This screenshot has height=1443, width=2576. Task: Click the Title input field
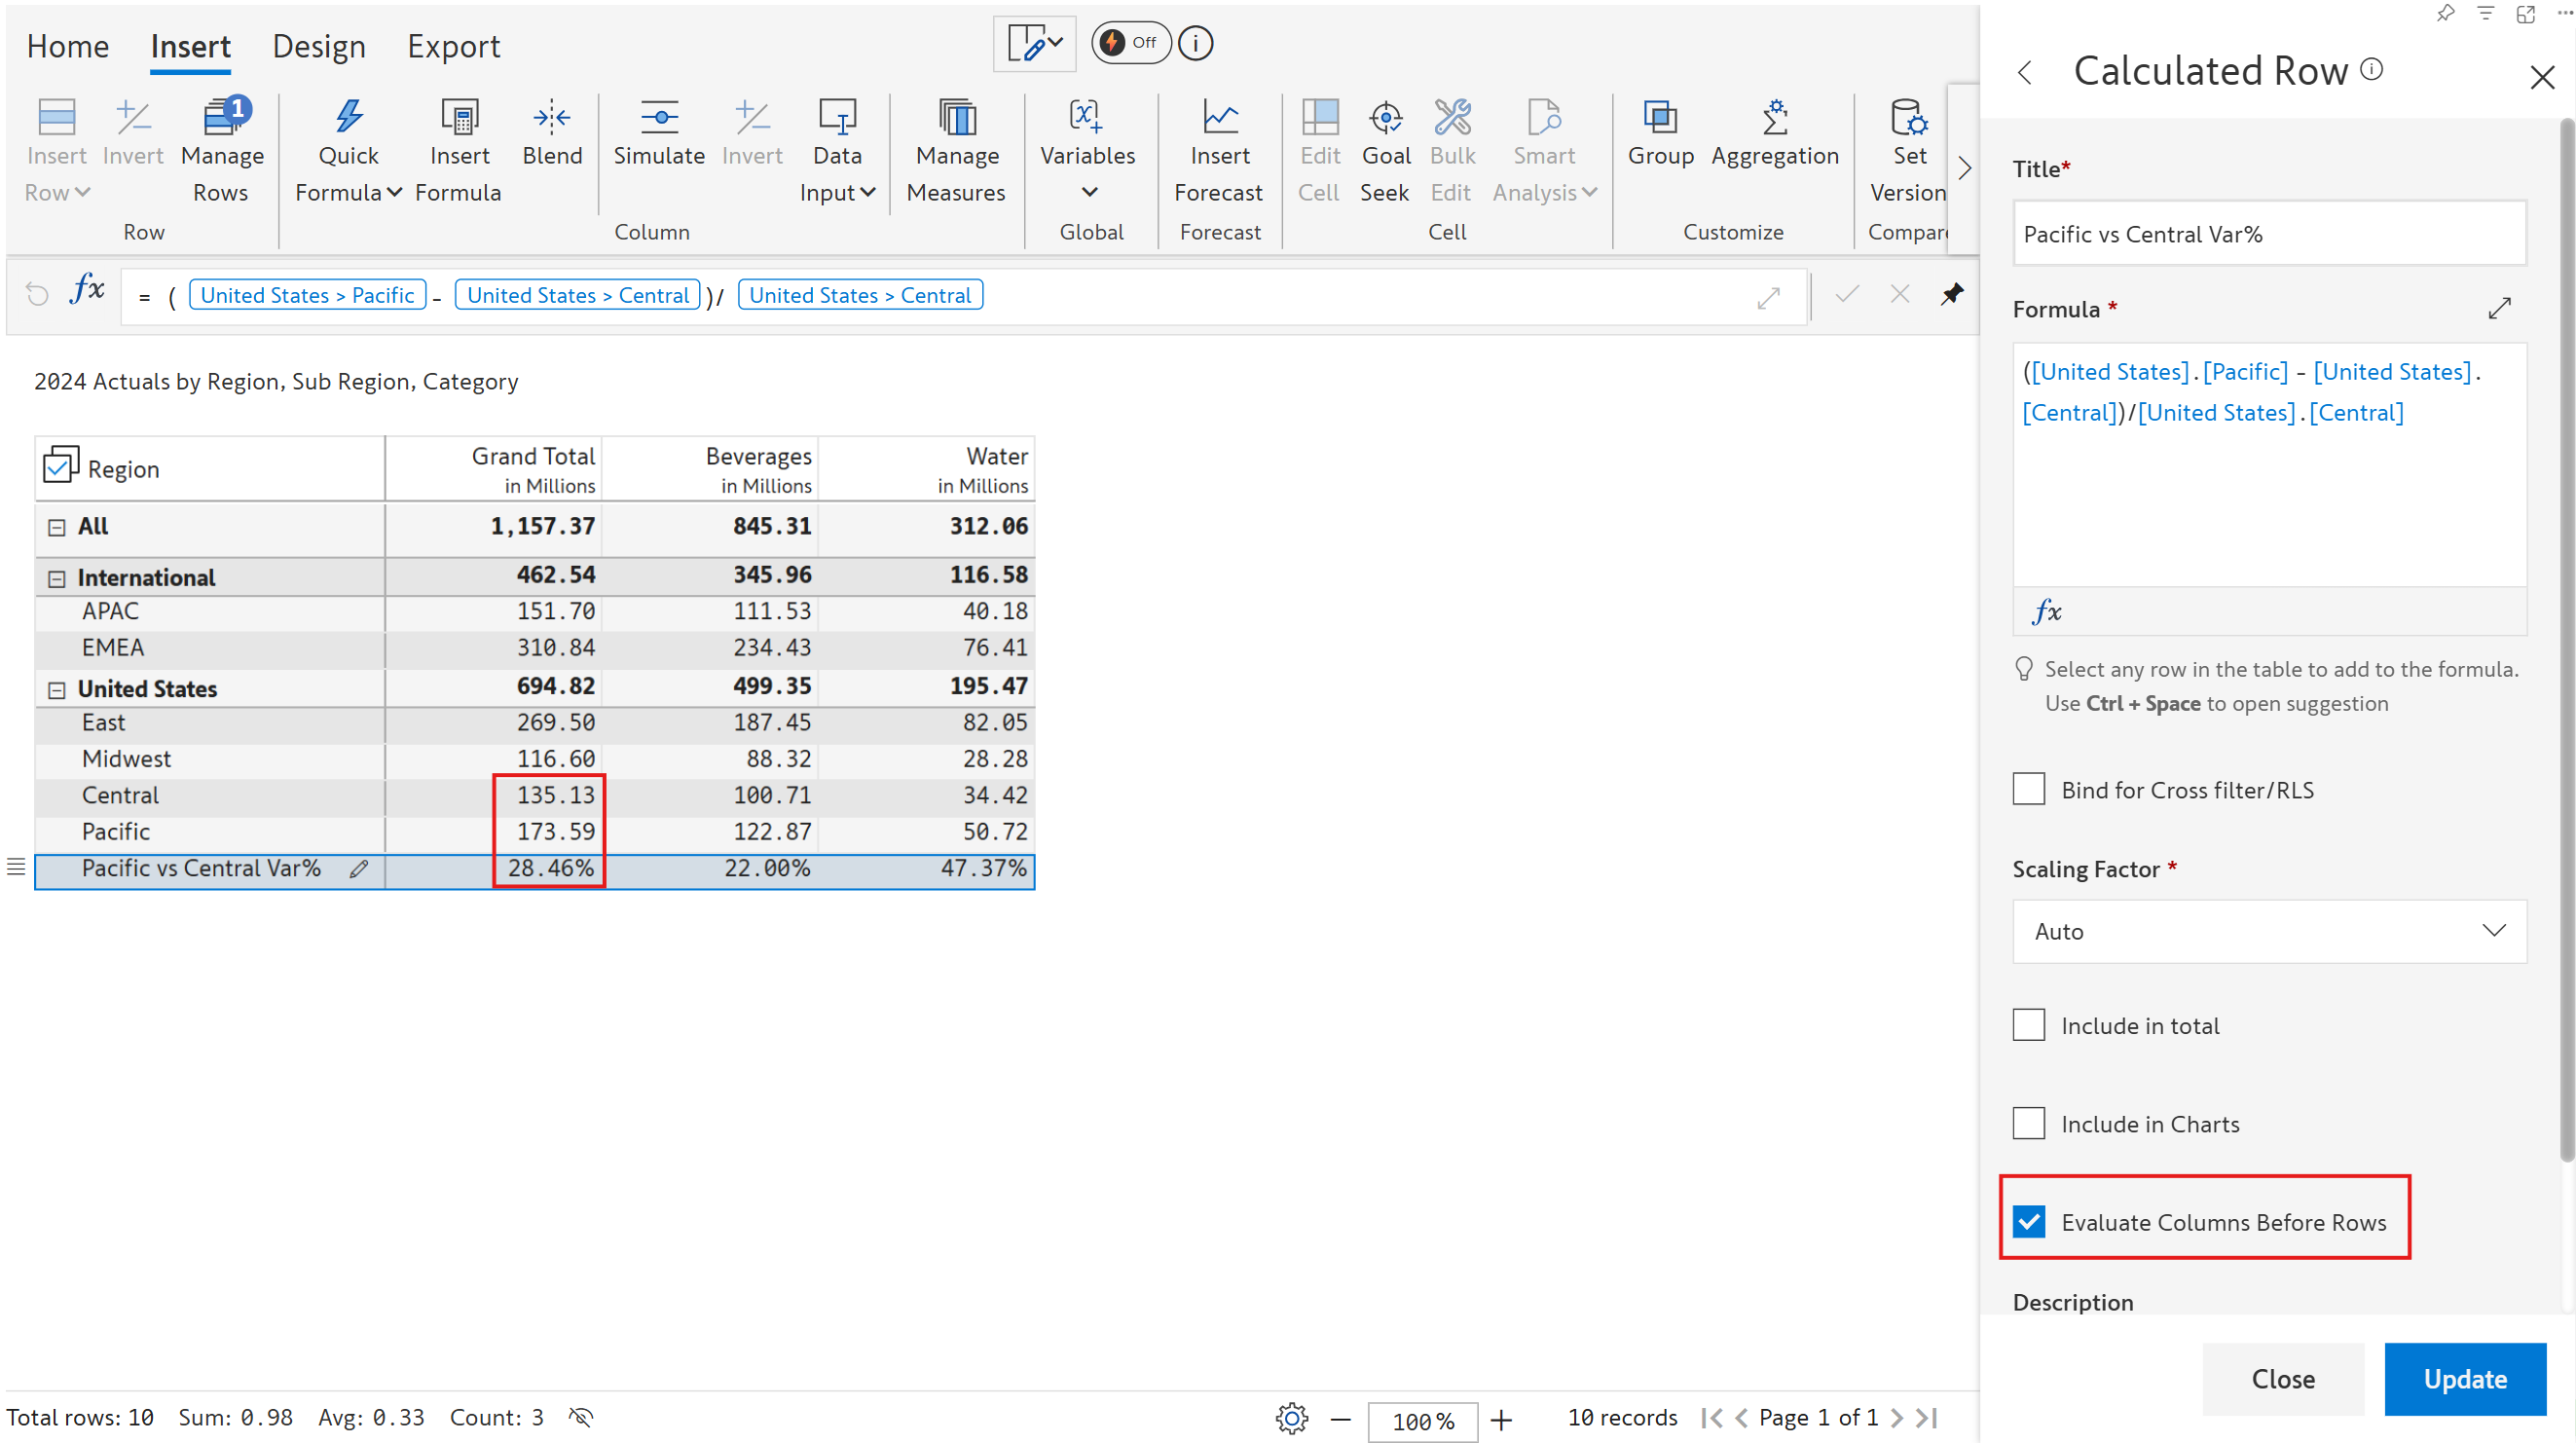click(2268, 234)
